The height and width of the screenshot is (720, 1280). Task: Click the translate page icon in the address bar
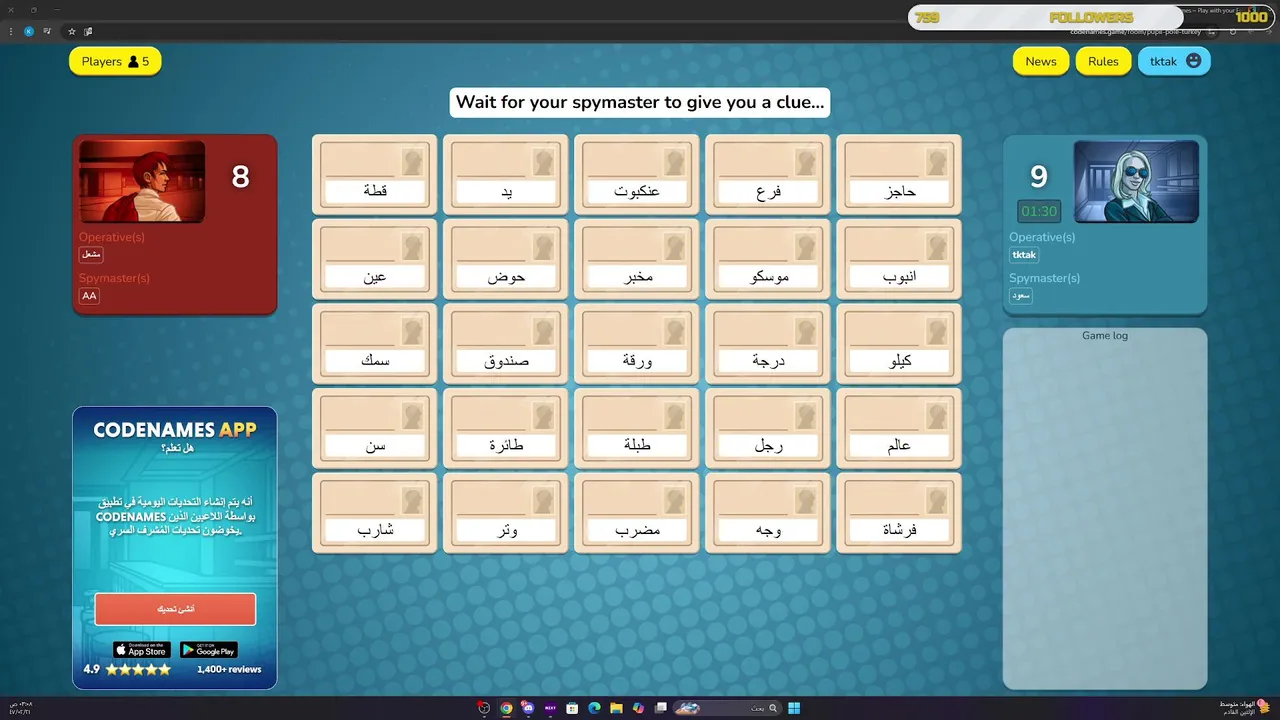(x=88, y=31)
